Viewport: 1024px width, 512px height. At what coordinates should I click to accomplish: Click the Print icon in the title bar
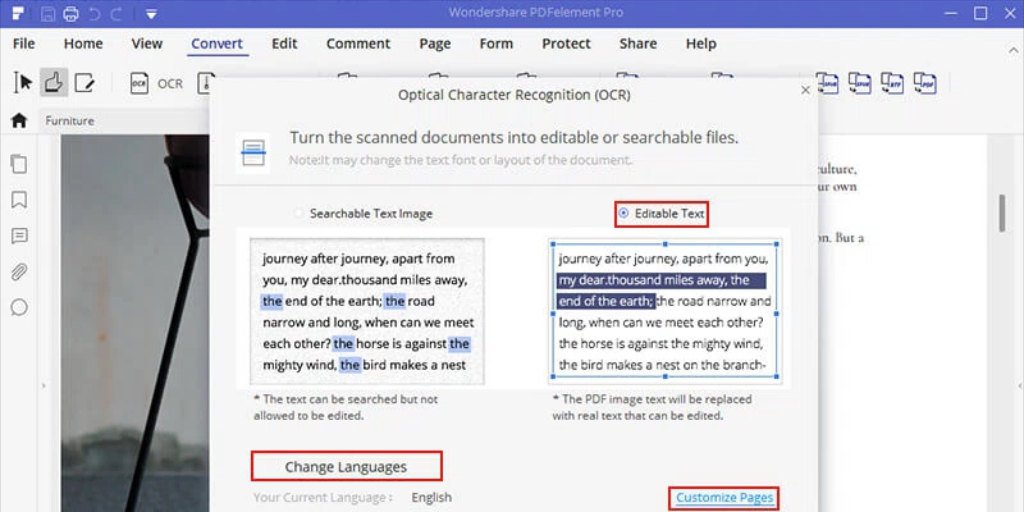[x=71, y=14]
